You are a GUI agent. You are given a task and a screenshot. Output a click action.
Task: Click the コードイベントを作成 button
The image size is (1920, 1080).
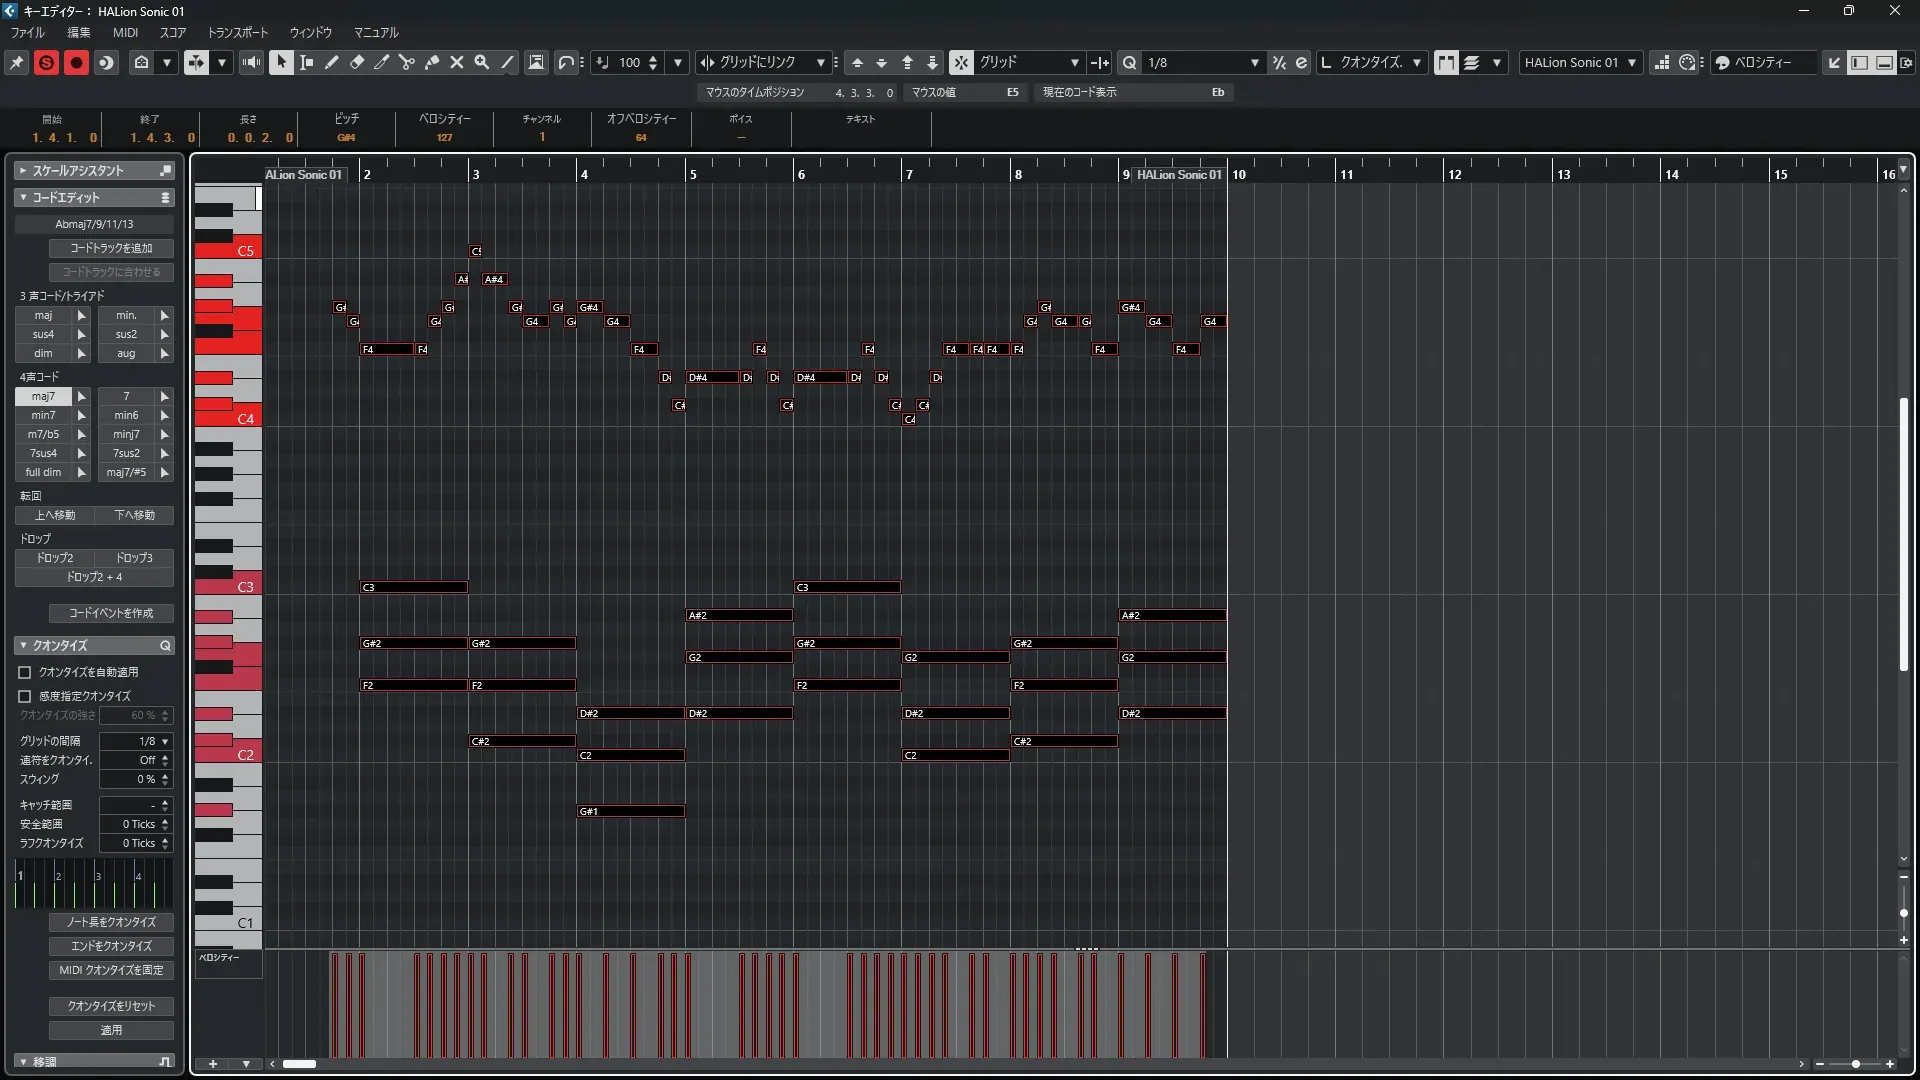coord(111,613)
